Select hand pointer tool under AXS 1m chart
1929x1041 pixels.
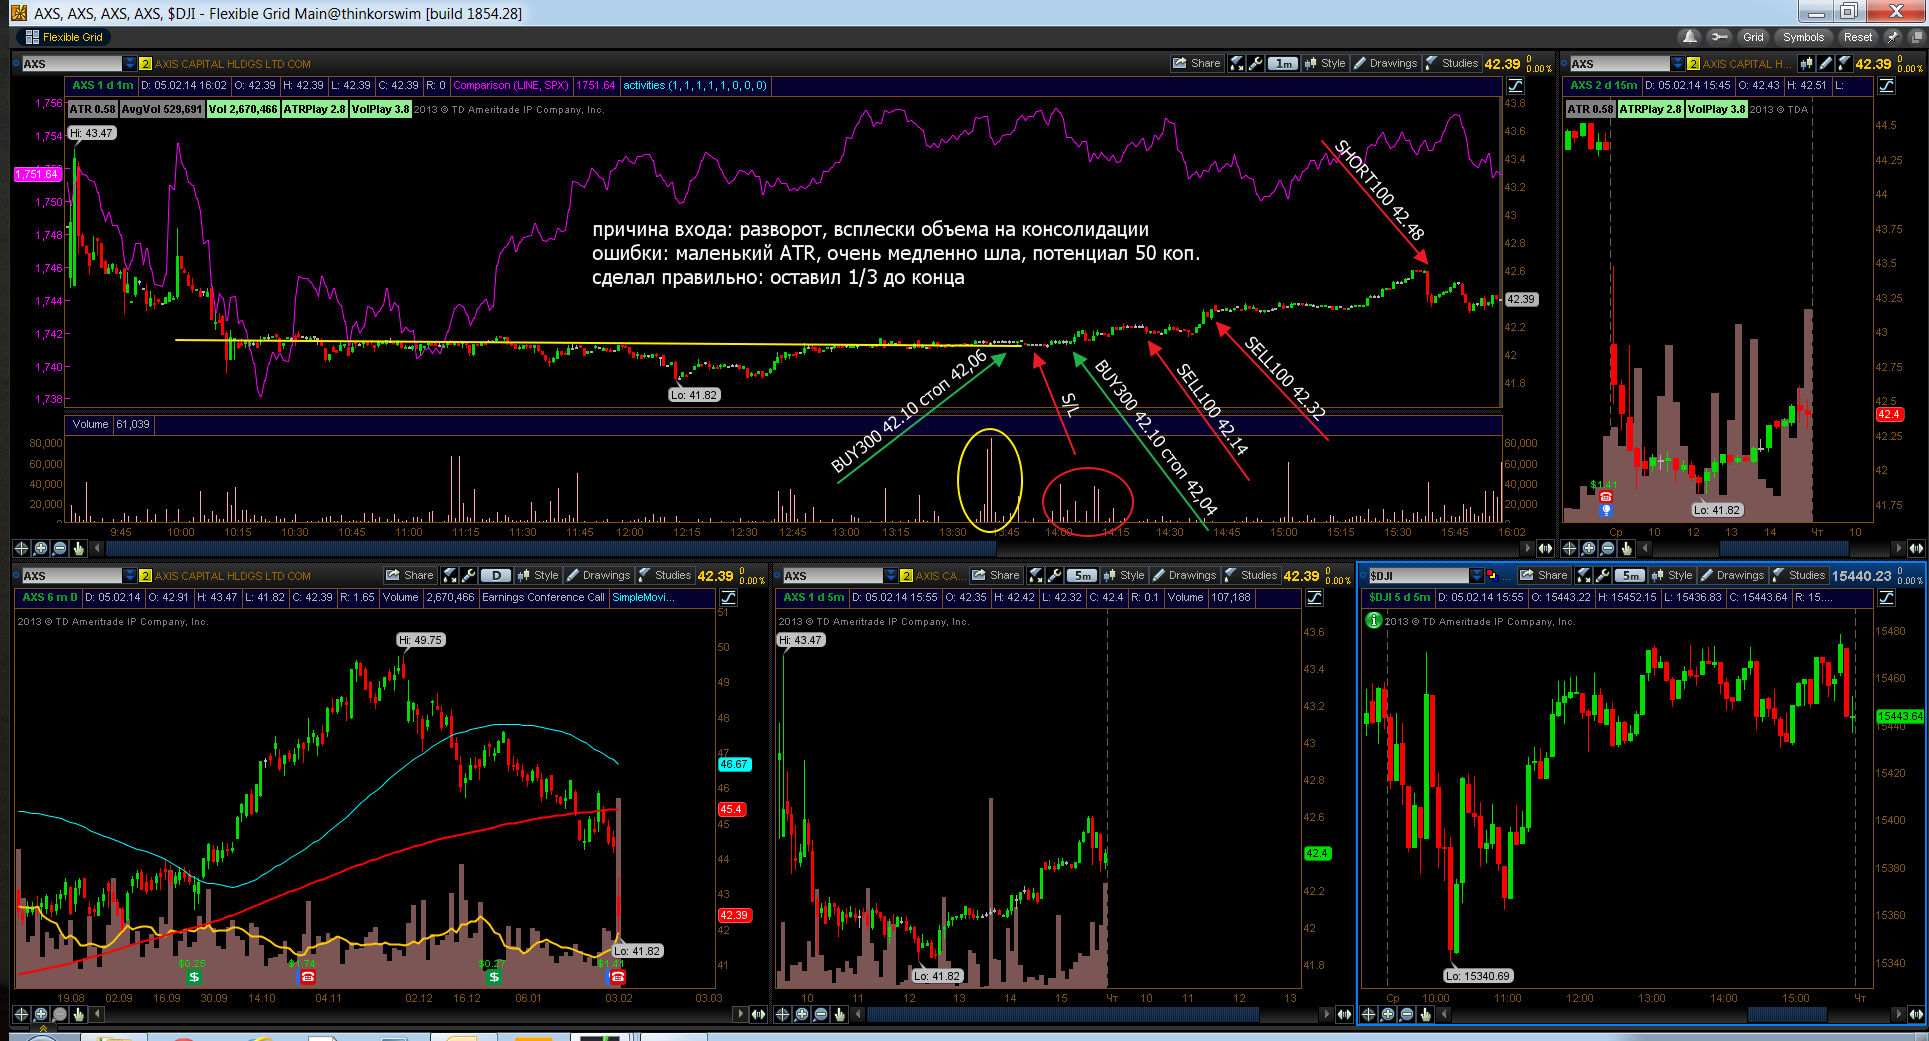click(x=78, y=548)
